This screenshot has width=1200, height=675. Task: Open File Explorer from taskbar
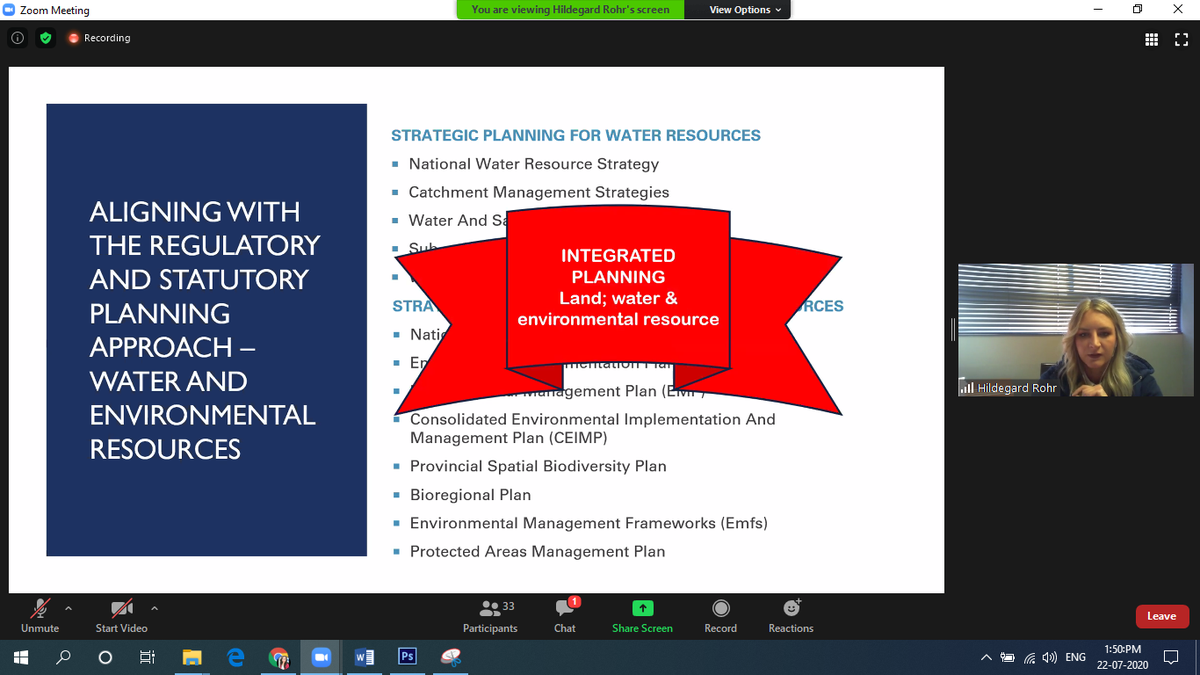pyautogui.click(x=192, y=657)
